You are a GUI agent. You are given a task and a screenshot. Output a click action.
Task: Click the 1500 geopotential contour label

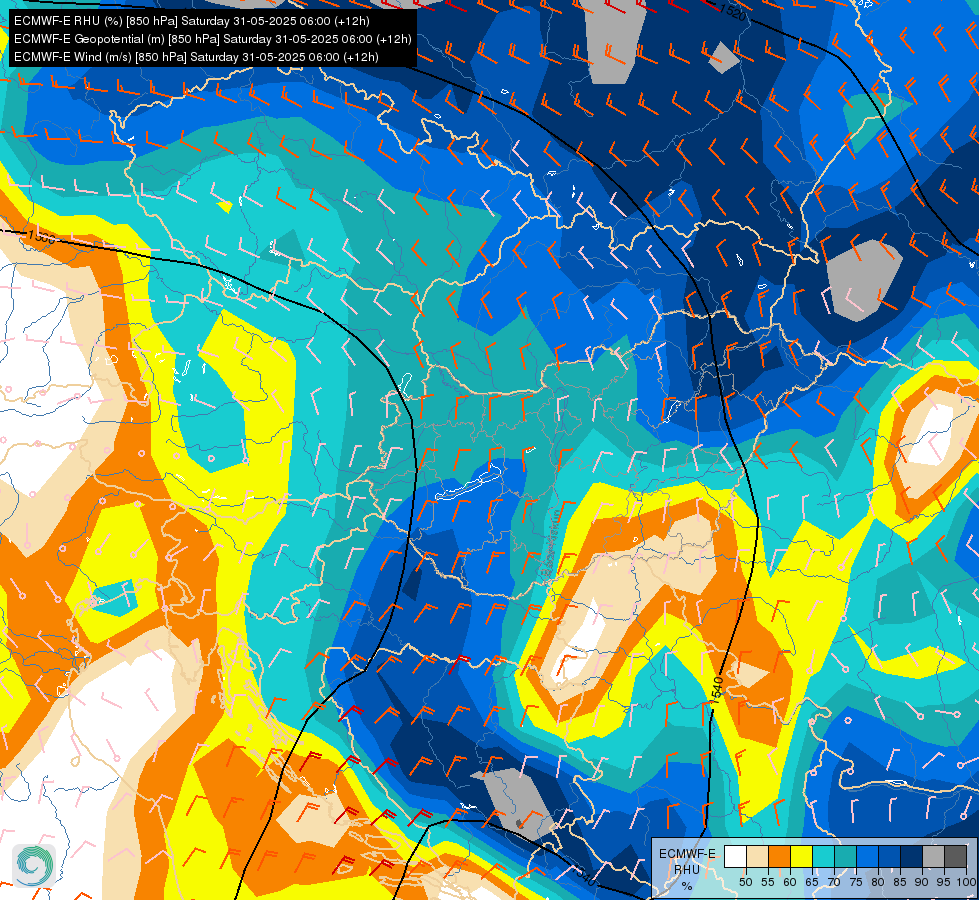(41, 237)
